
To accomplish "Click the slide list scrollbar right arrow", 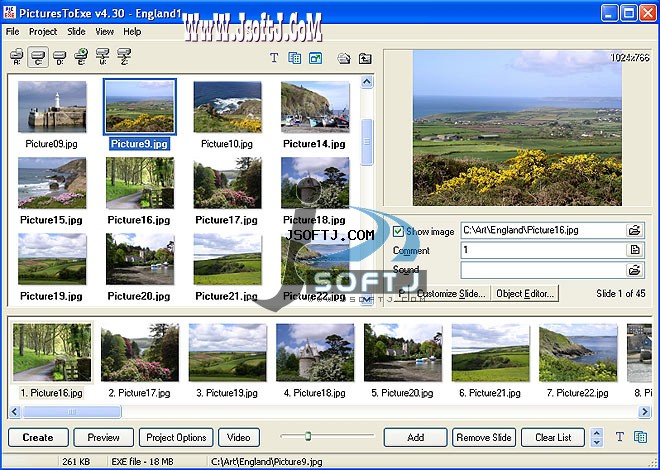I will tap(644, 411).
